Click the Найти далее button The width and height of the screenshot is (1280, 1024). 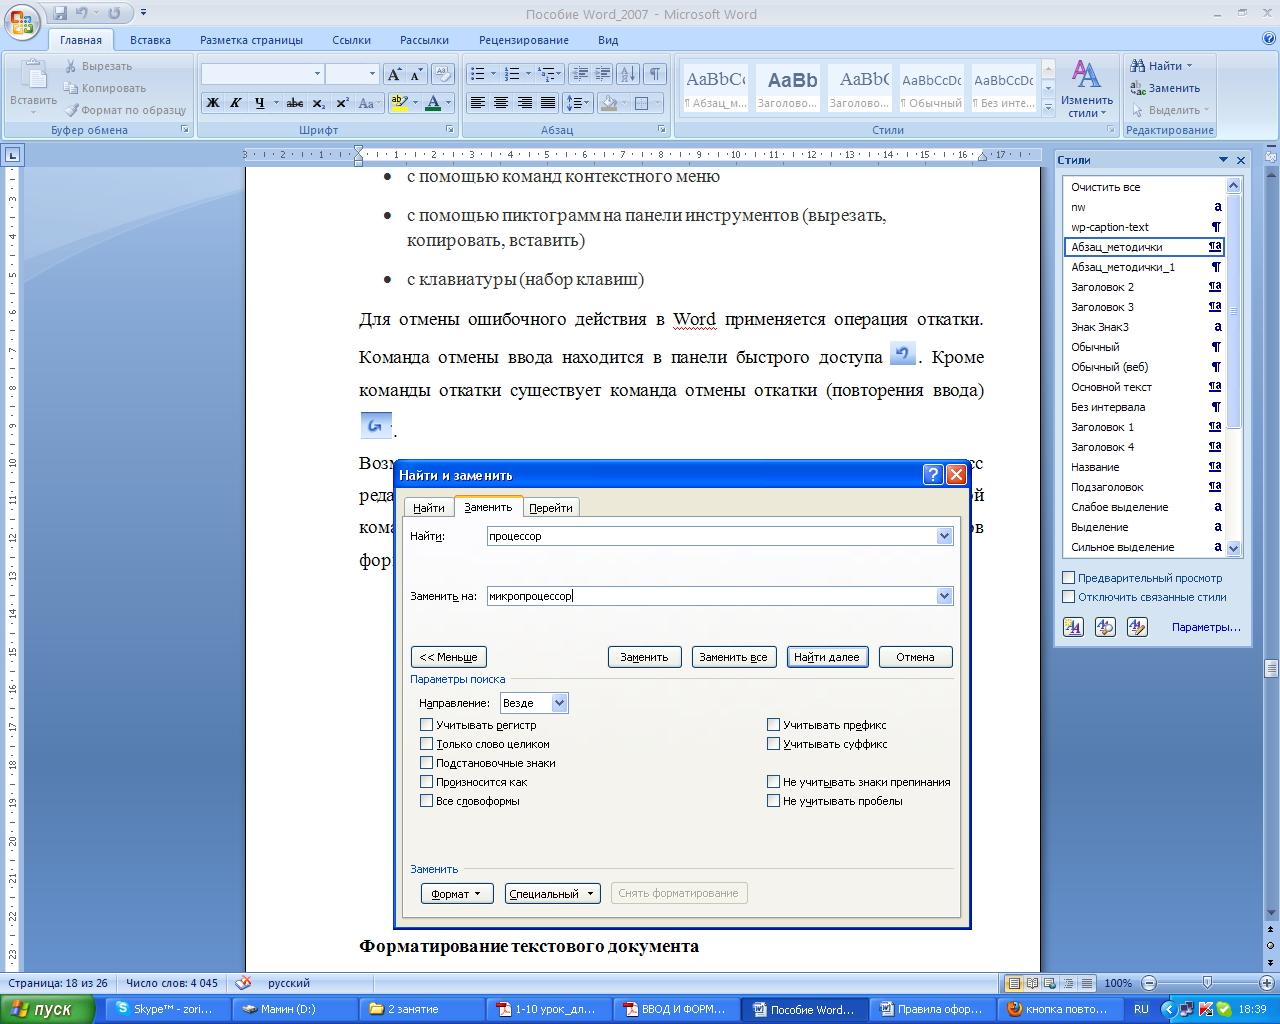pyautogui.click(x=827, y=657)
